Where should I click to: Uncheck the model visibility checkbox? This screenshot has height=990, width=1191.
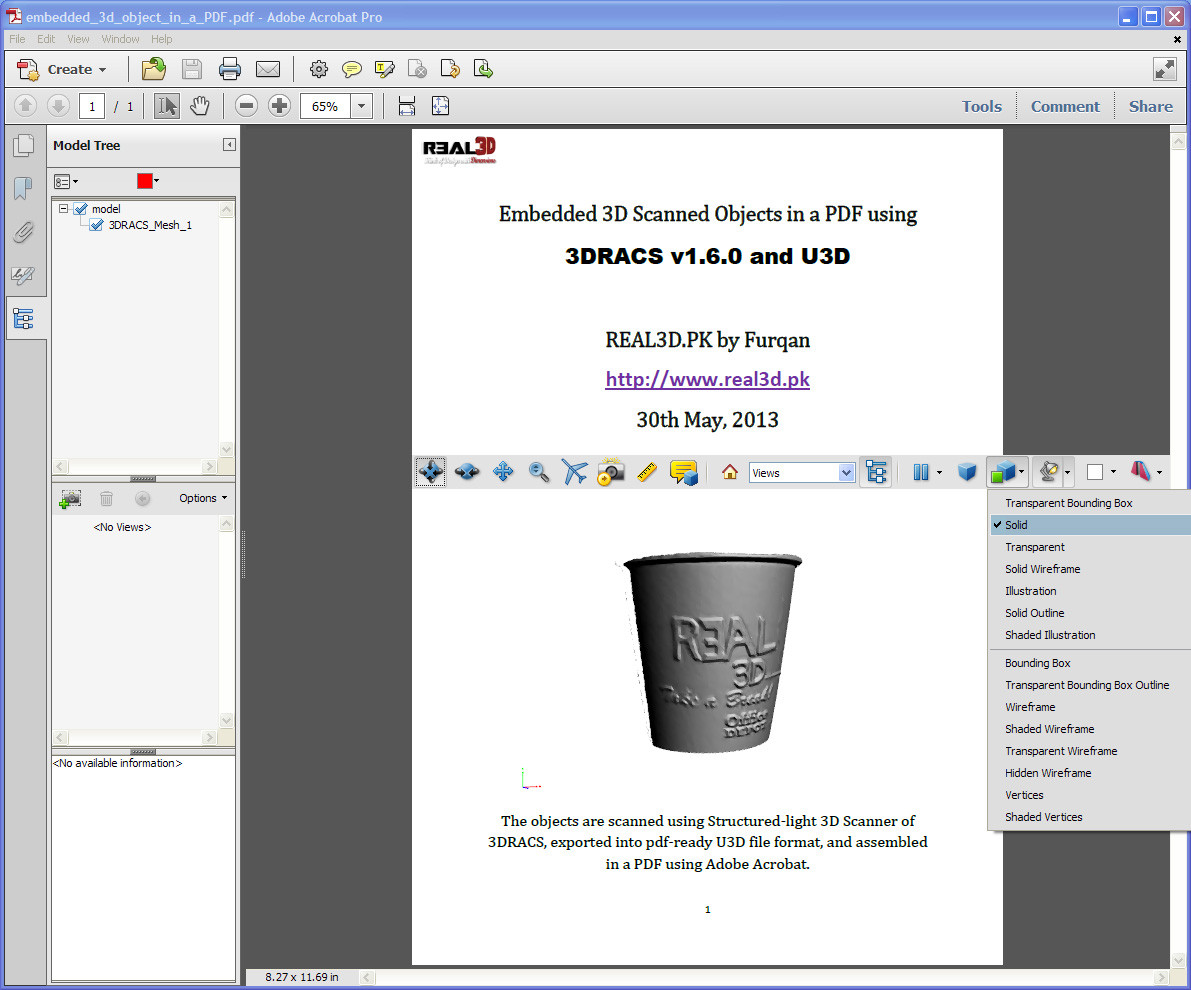click(x=81, y=209)
